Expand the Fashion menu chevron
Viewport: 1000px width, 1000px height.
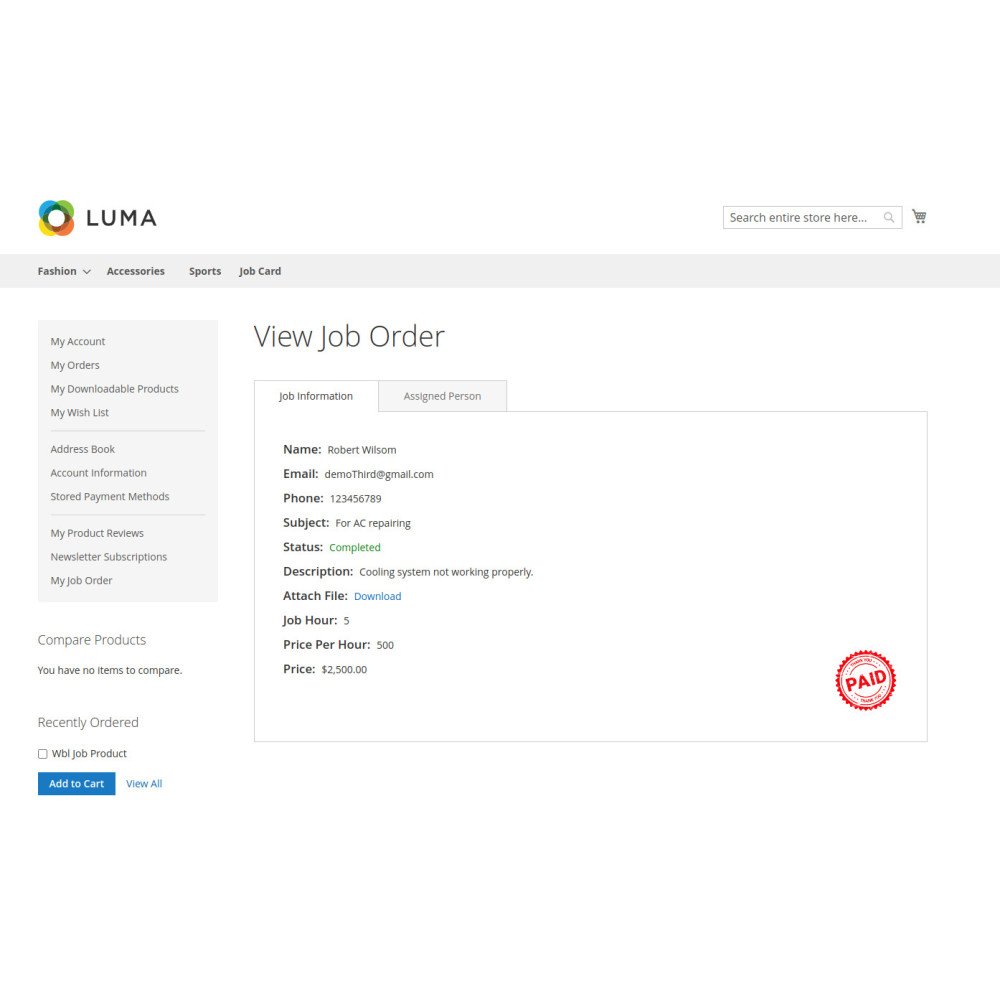tap(87, 272)
